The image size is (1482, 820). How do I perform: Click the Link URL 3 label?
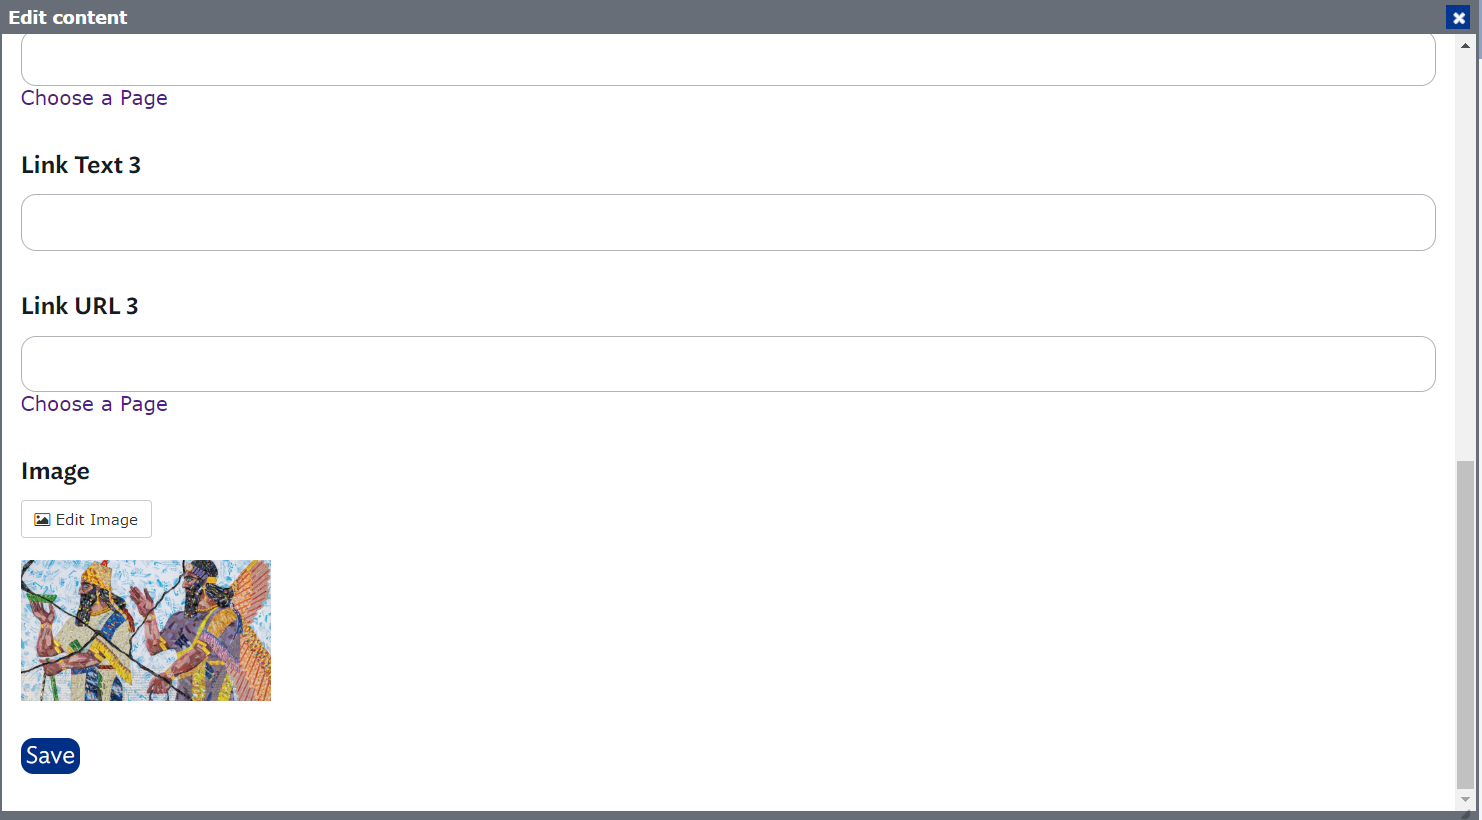pyautogui.click(x=80, y=306)
